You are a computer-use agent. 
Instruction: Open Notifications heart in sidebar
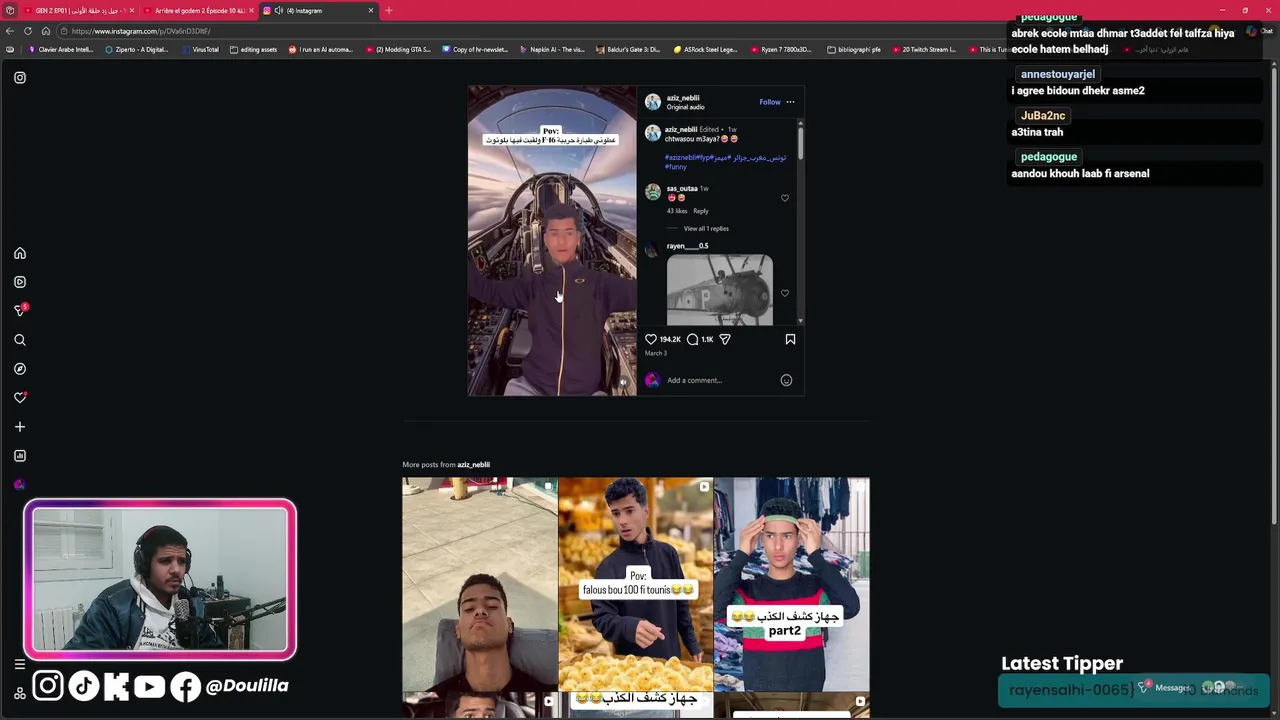[19, 398]
